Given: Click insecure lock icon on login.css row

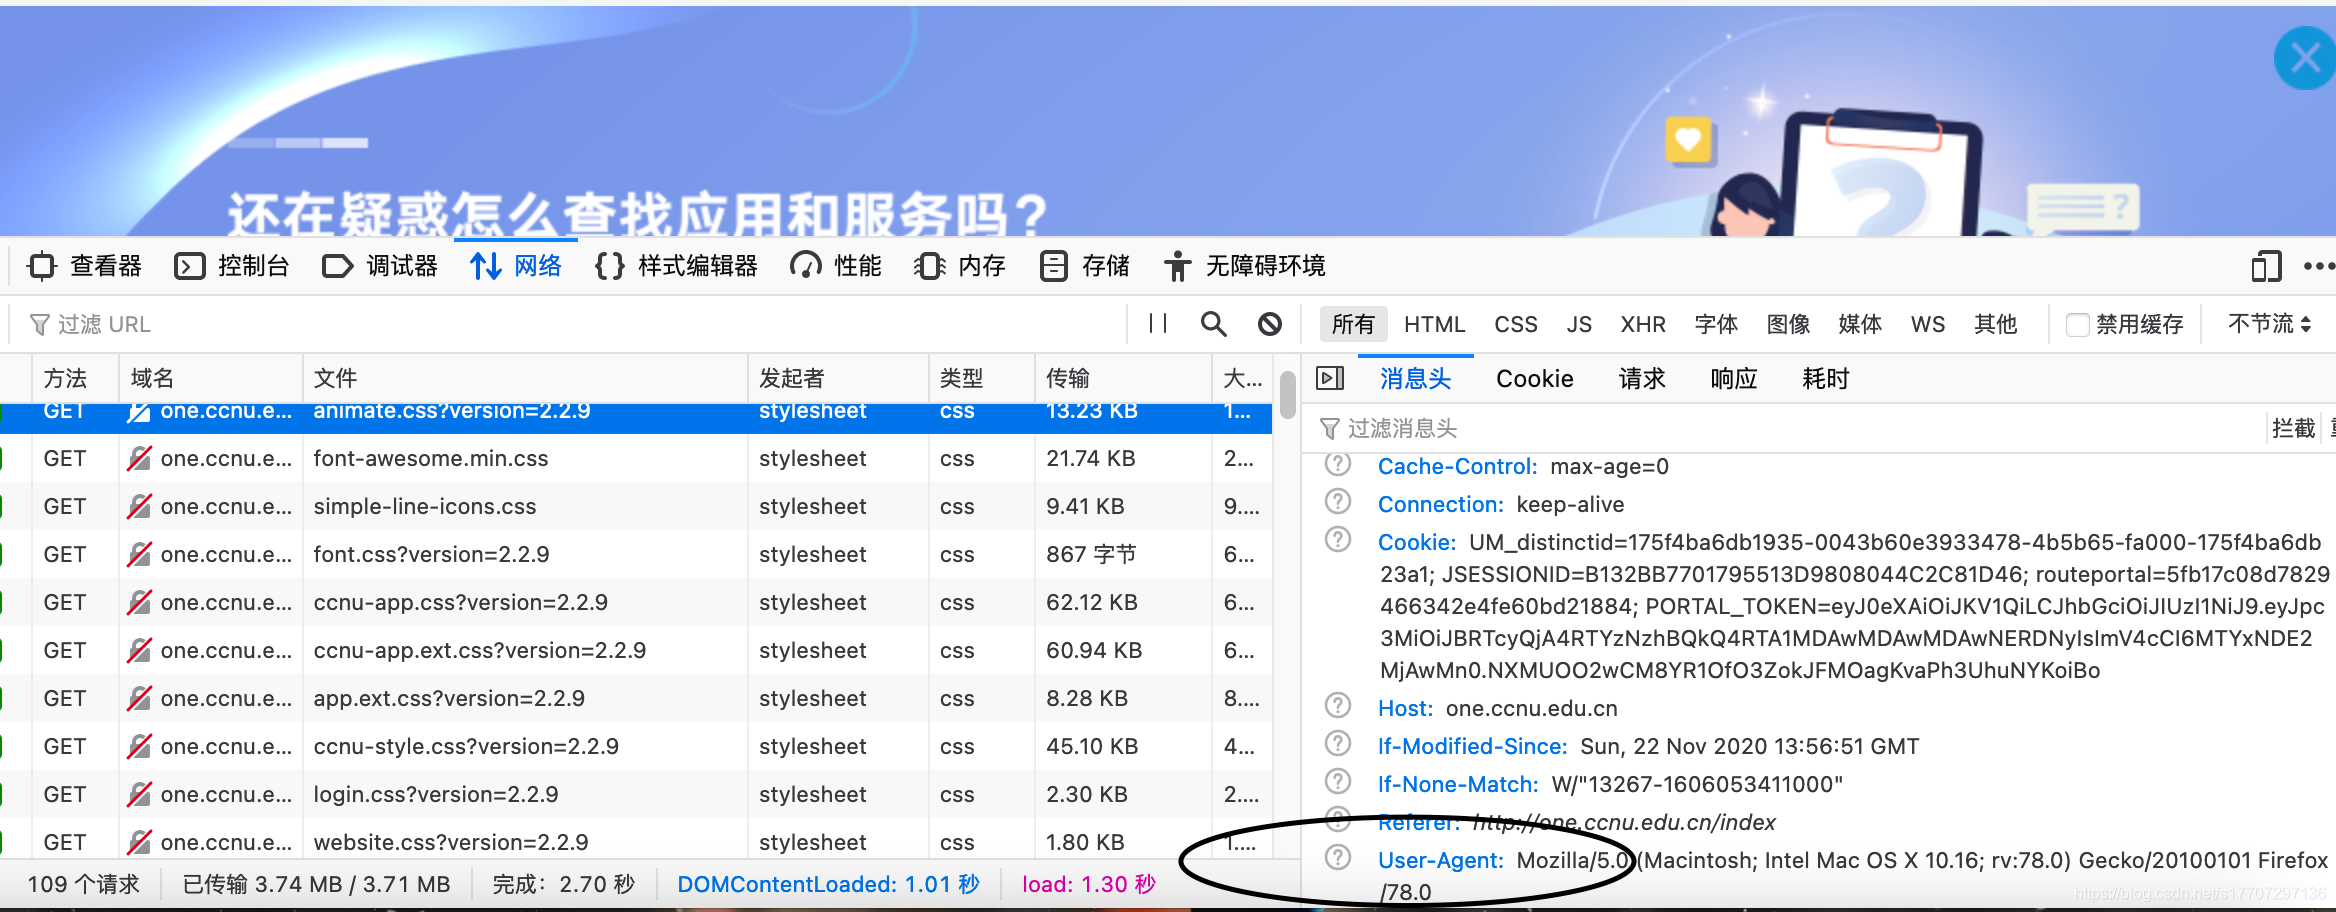Looking at the screenshot, I should pos(139,795).
